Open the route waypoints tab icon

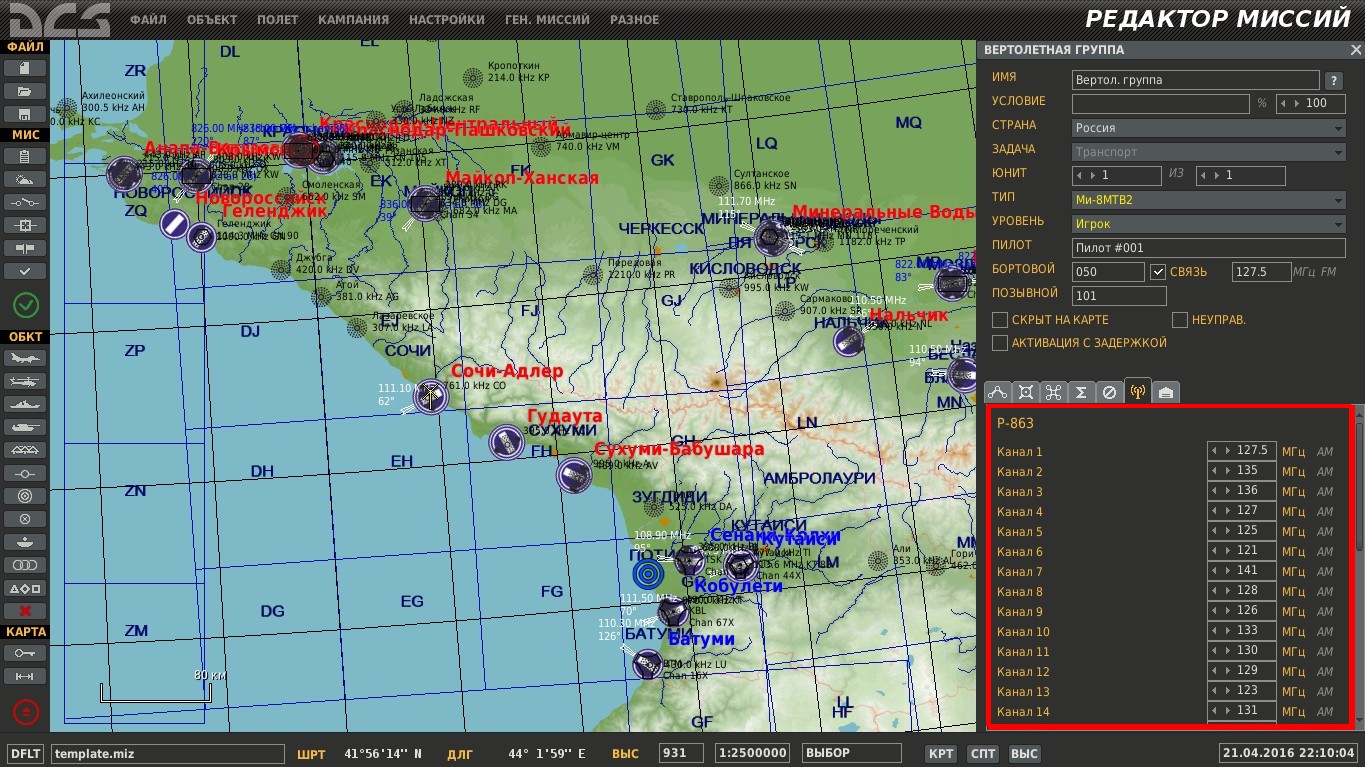(x=997, y=392)
